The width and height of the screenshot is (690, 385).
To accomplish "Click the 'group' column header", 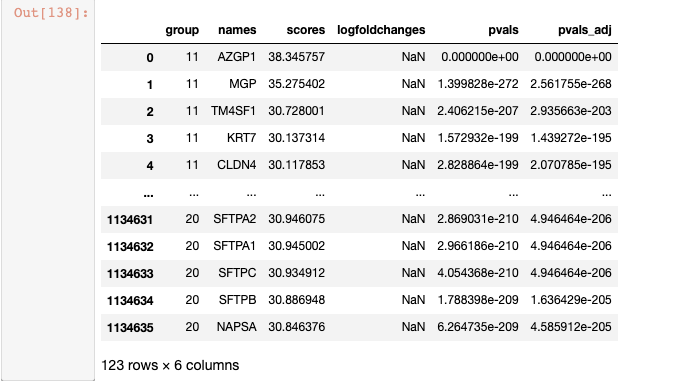I will [x=182, y=30].
